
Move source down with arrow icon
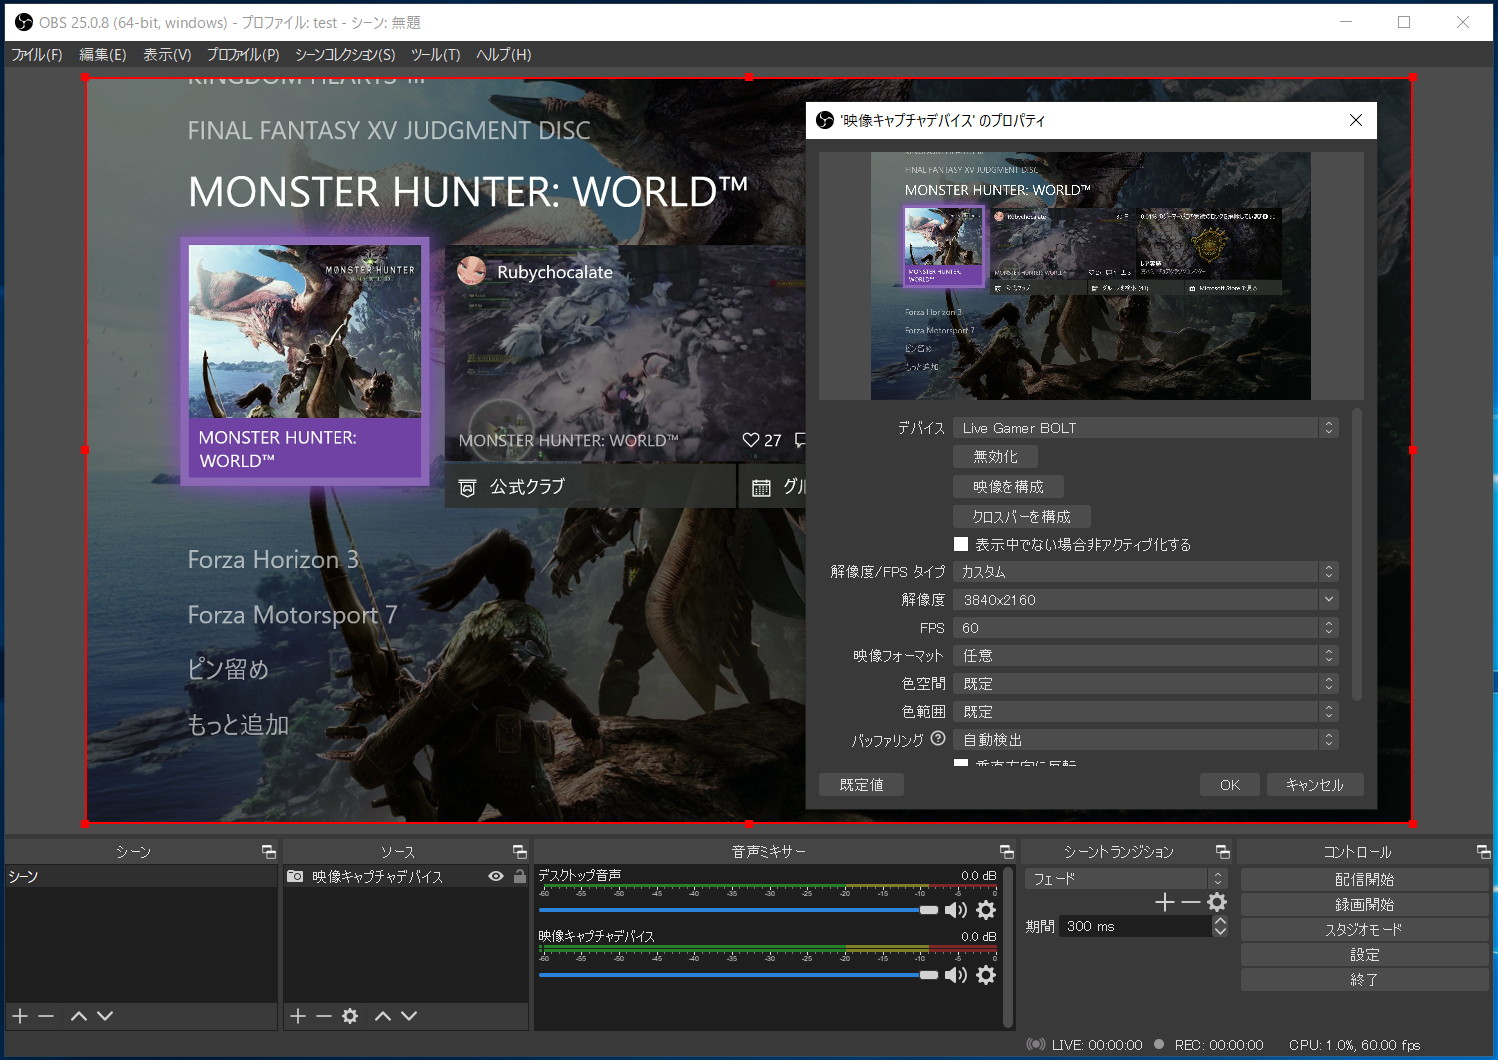[409, 1016]
